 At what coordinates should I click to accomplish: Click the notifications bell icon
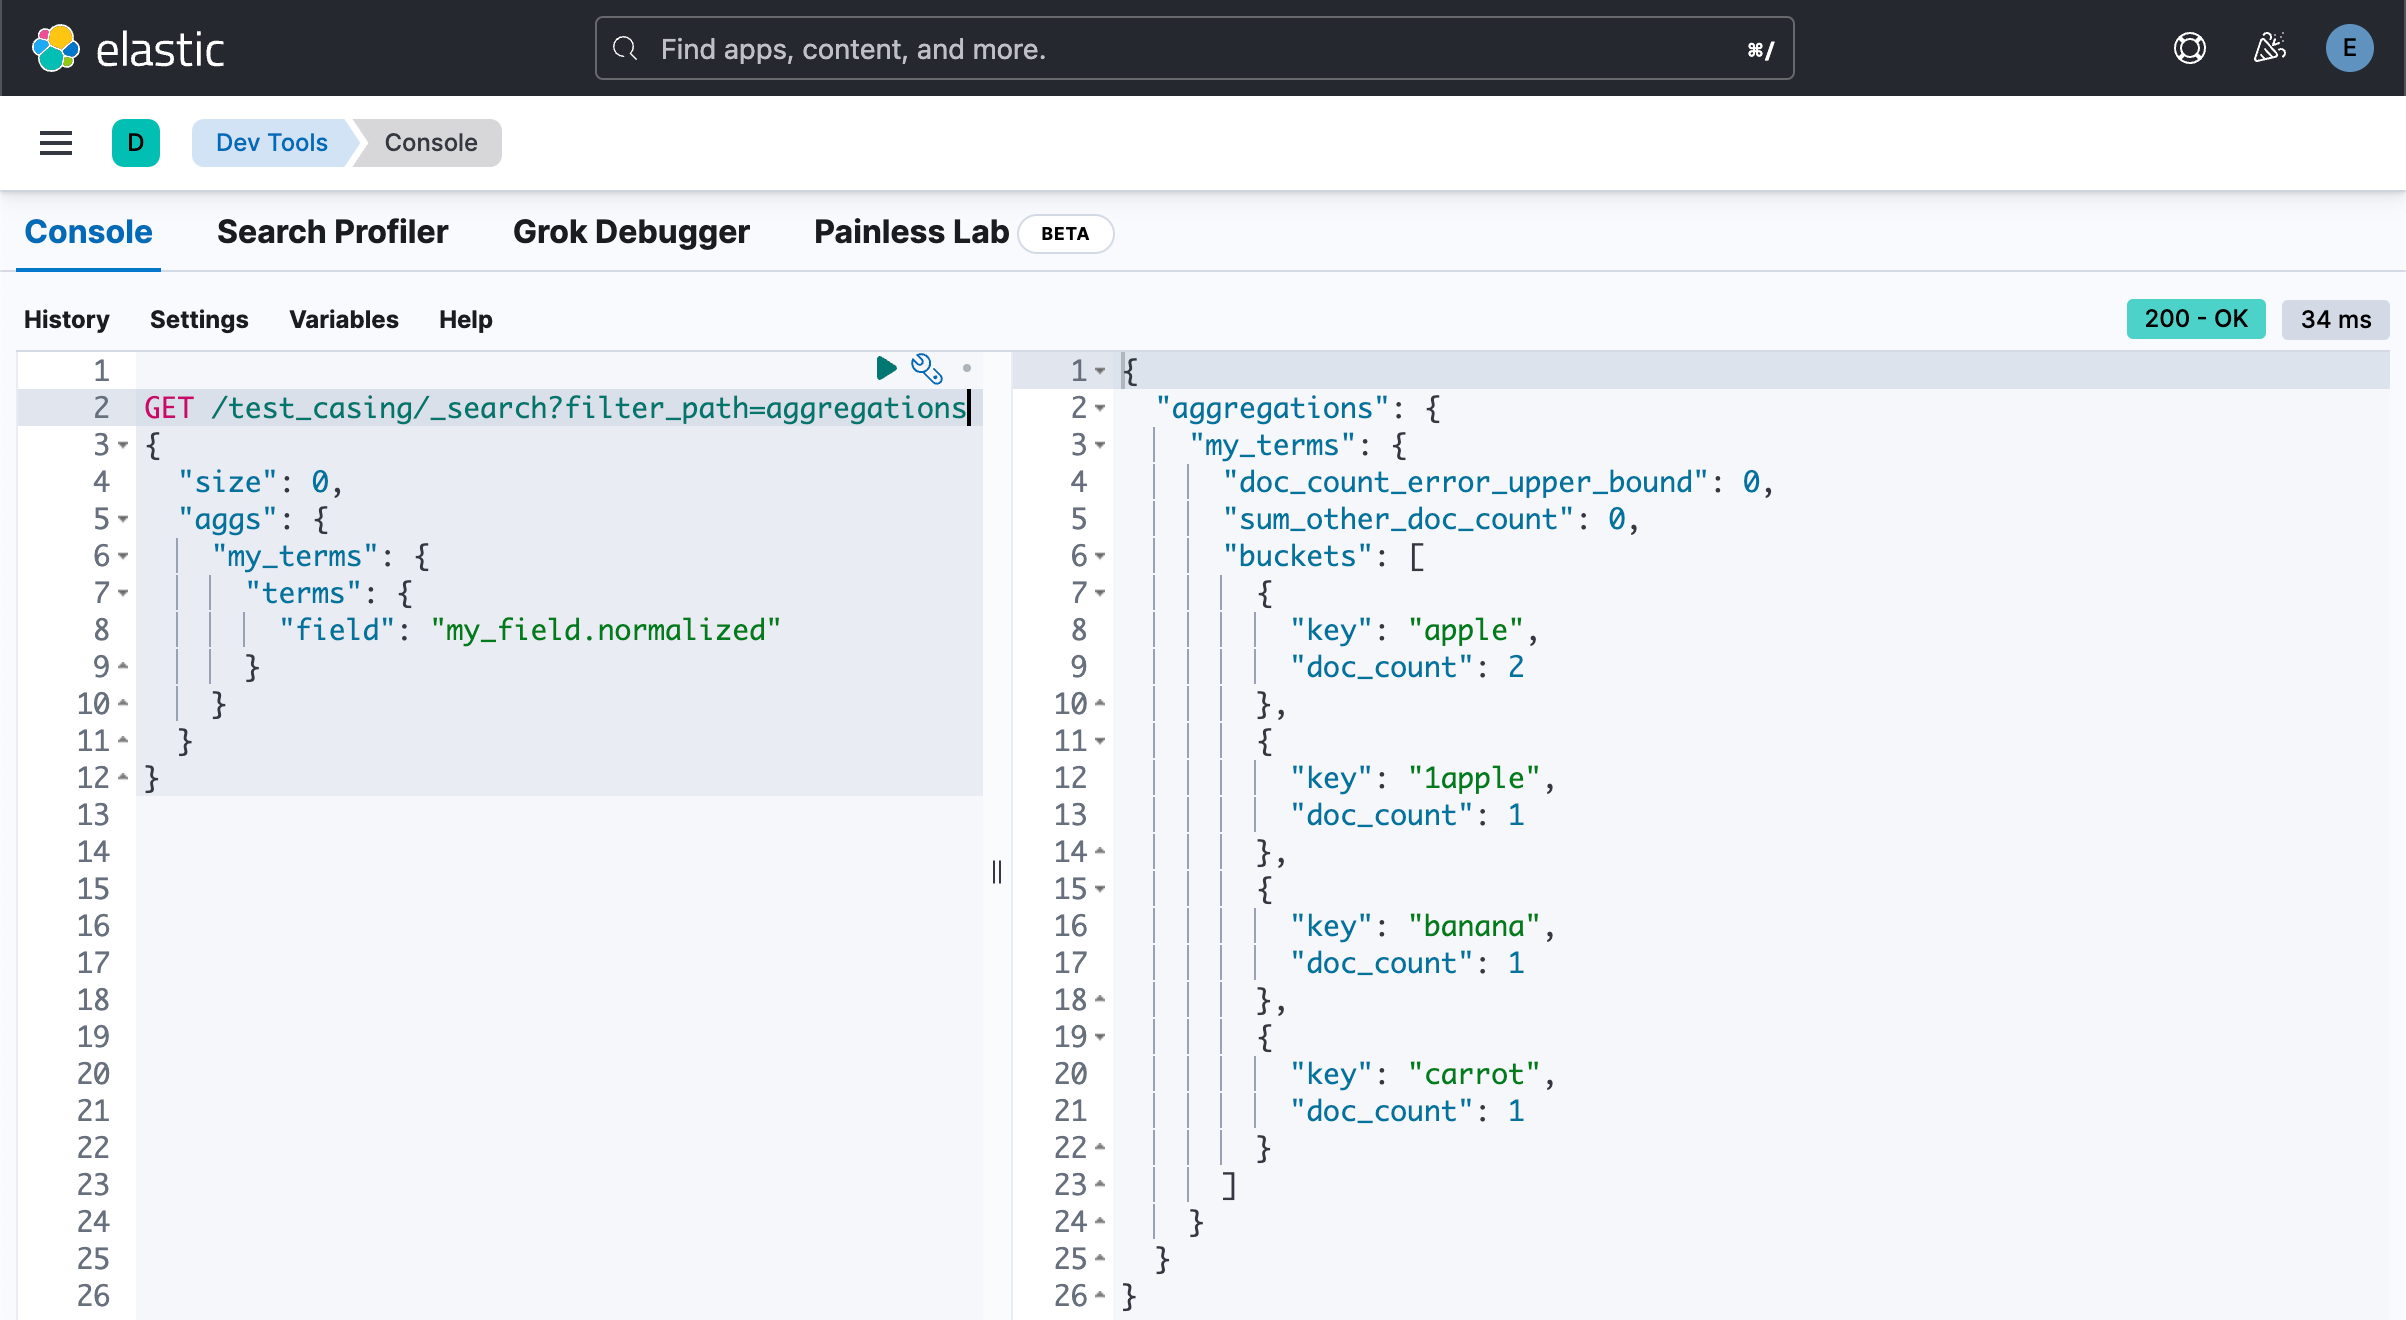click(2269, 47)
